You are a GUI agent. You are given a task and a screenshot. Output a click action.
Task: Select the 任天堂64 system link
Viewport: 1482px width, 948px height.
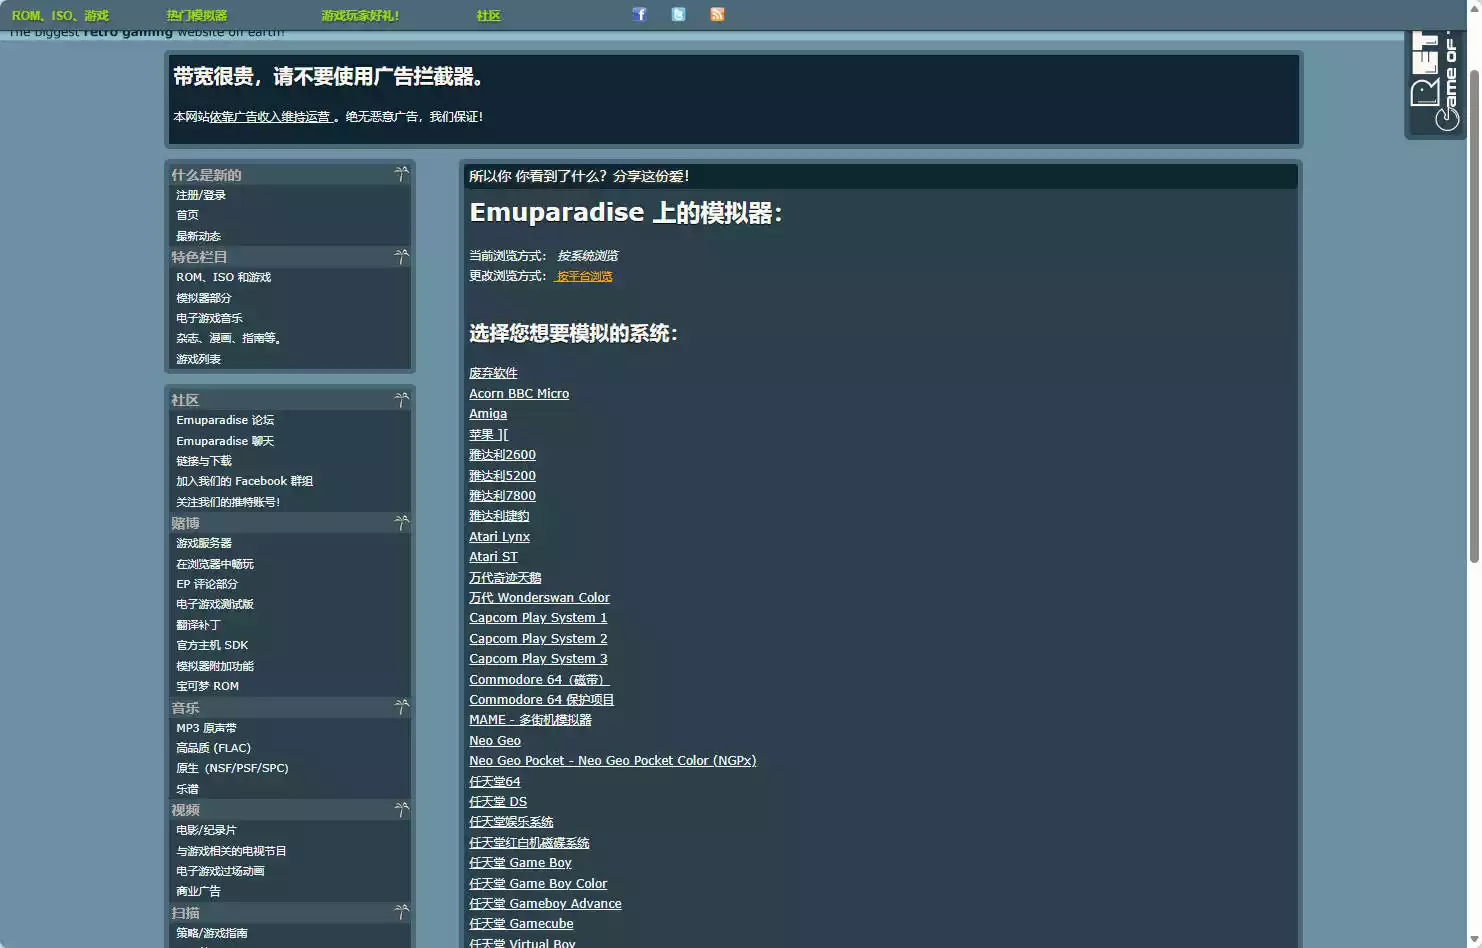[x=495, y=781]
